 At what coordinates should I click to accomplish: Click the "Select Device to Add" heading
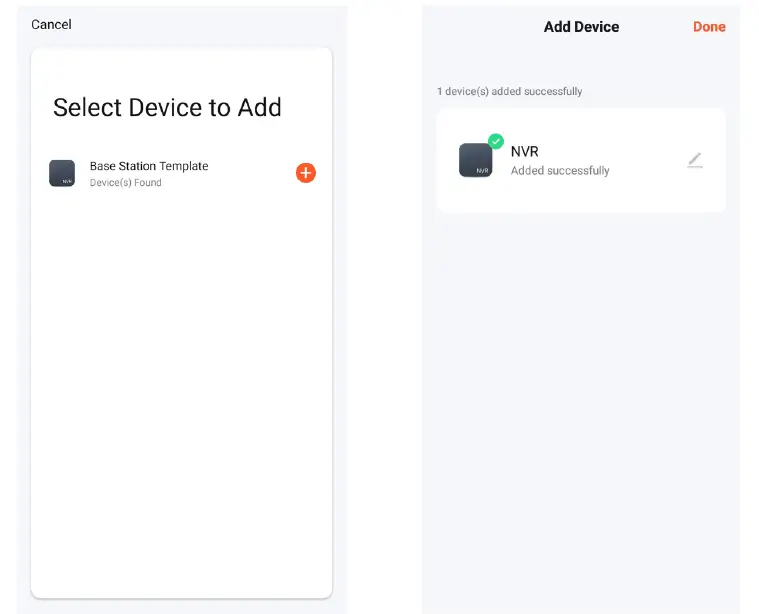tap(167, 108)
